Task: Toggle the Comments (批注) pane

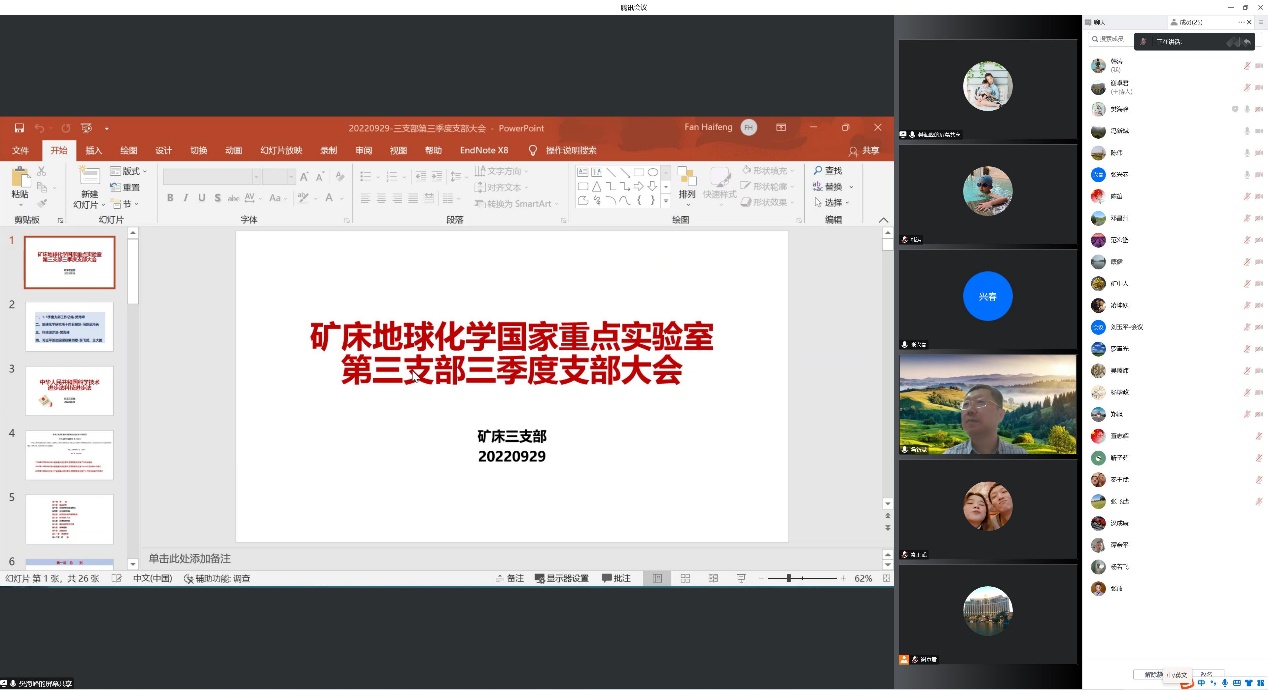Action: [616, 578]
